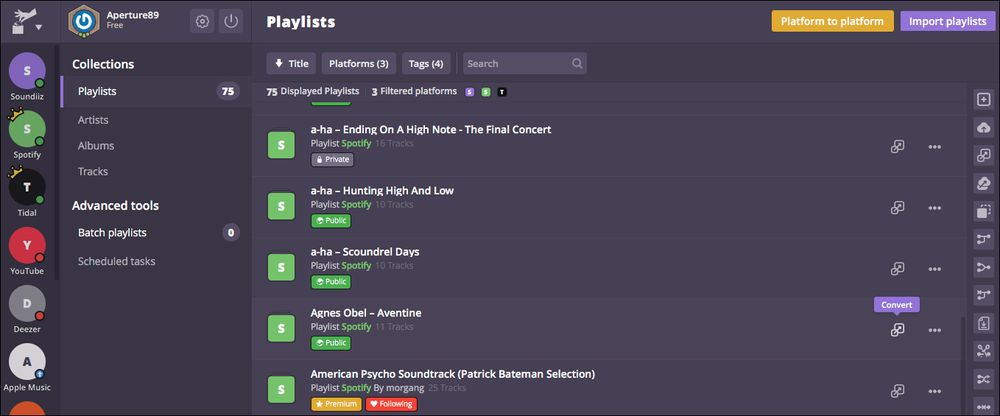This screenshot has width=1000, height=416.
Task: Select the YouTube platform in sidebar
Action: click(27, 251)
